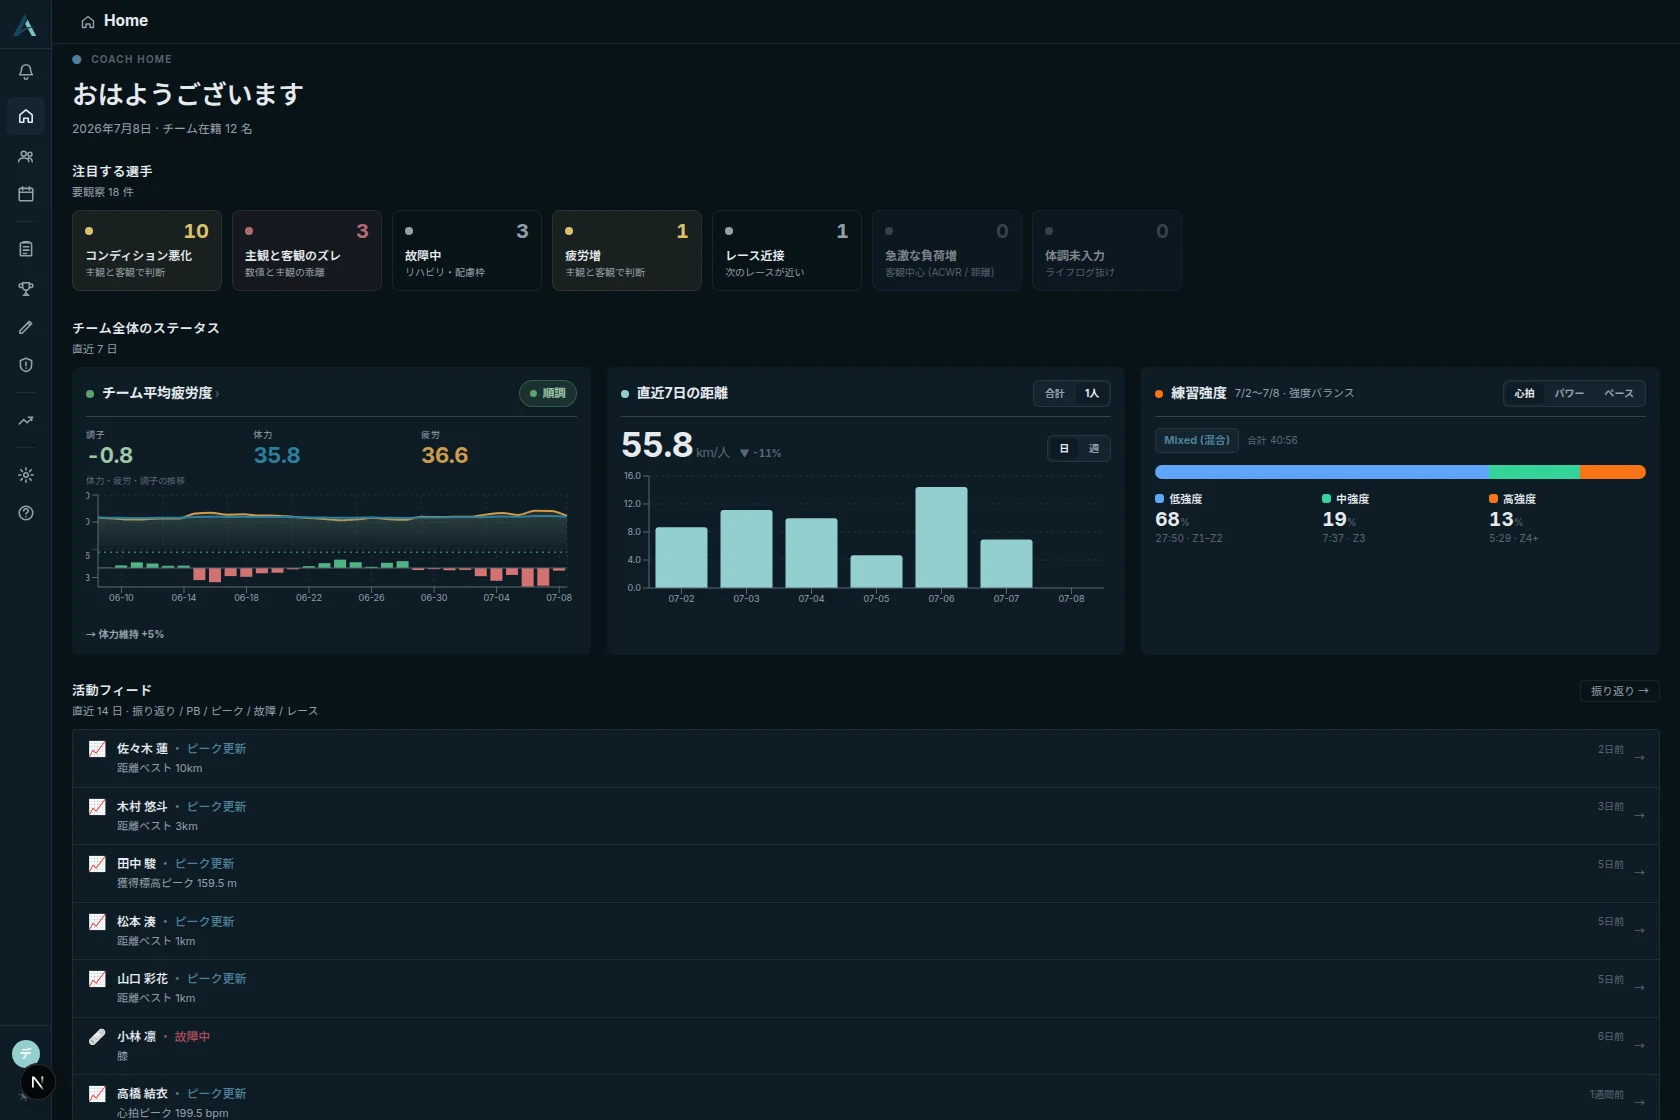
Task: Click the pencil edit icon in sidebar
Action: pyautogui.click(x=26, y=327)
